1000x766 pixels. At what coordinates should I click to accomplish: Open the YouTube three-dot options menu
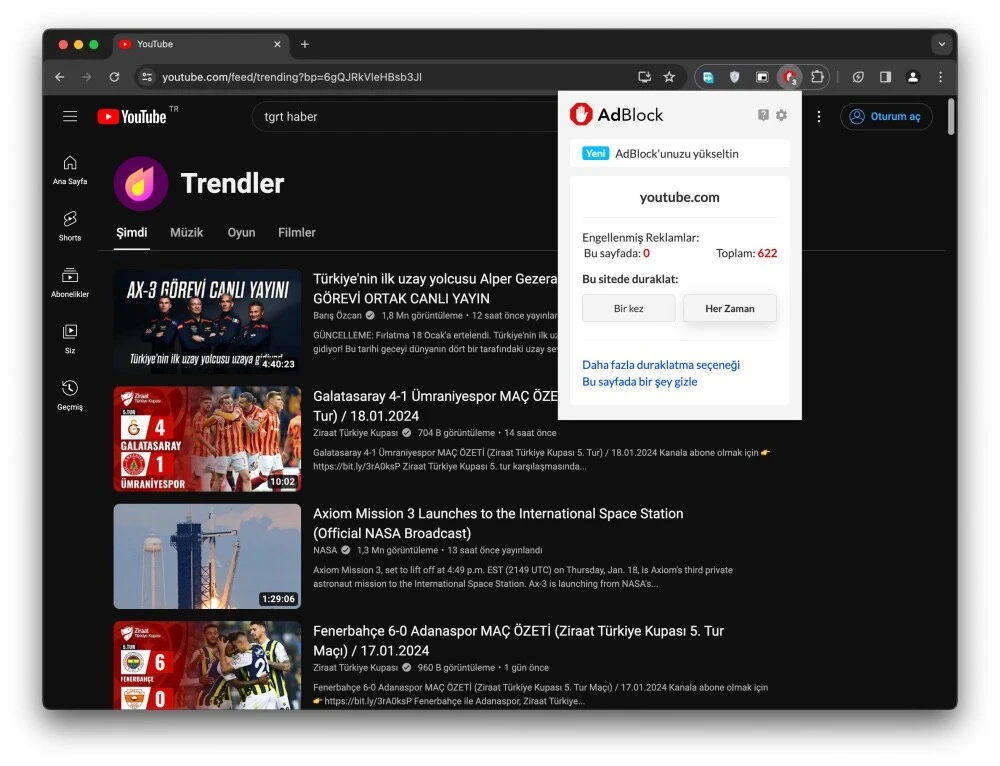[819, 116]
